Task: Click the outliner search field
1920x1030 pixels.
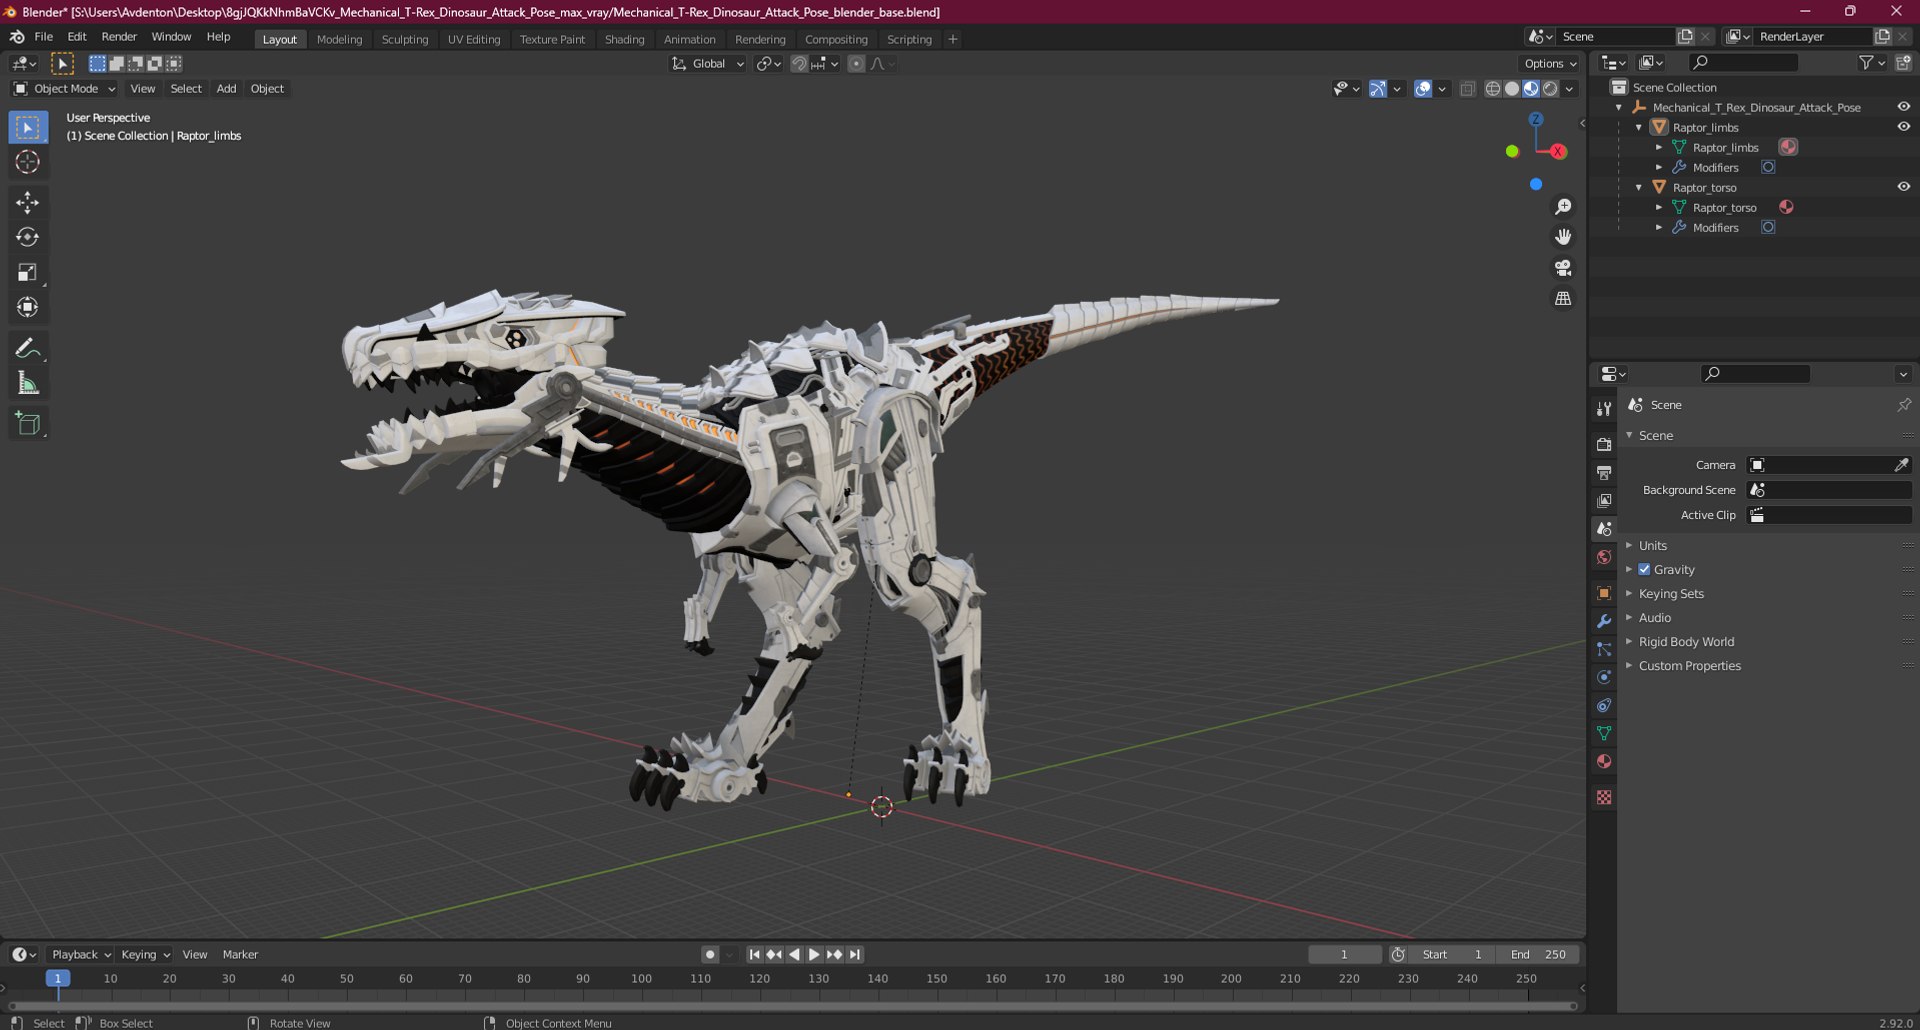Action: coord(1743,62)
